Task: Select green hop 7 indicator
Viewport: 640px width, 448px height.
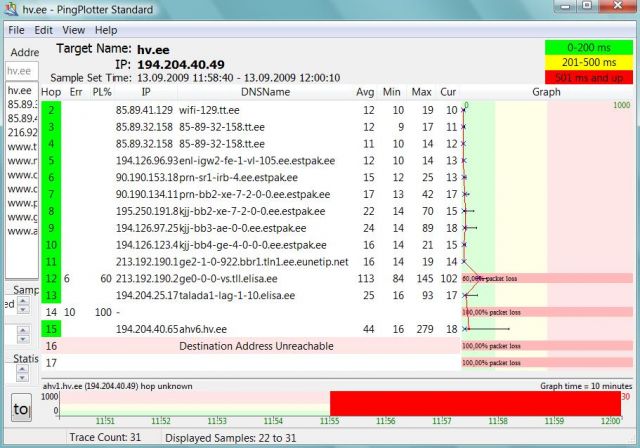Action: [51, 194]
